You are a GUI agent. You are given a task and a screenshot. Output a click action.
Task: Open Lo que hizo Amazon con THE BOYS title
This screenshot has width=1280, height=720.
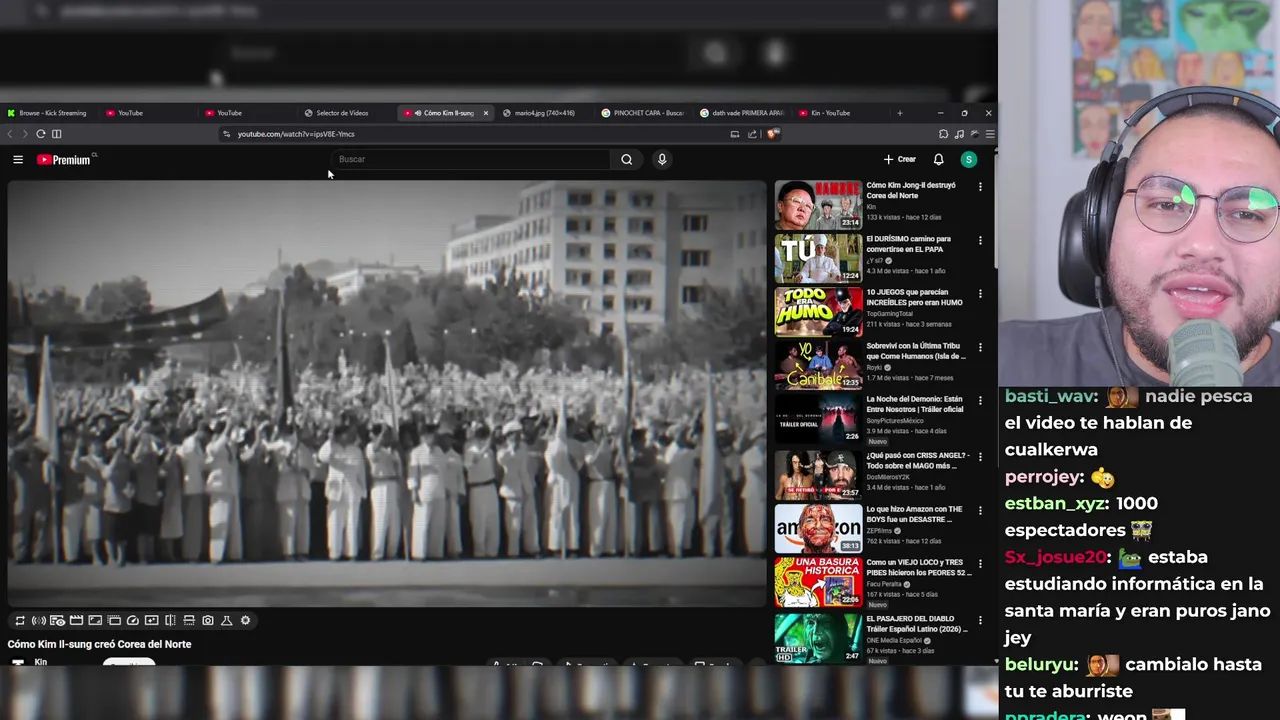click(914, 514)
